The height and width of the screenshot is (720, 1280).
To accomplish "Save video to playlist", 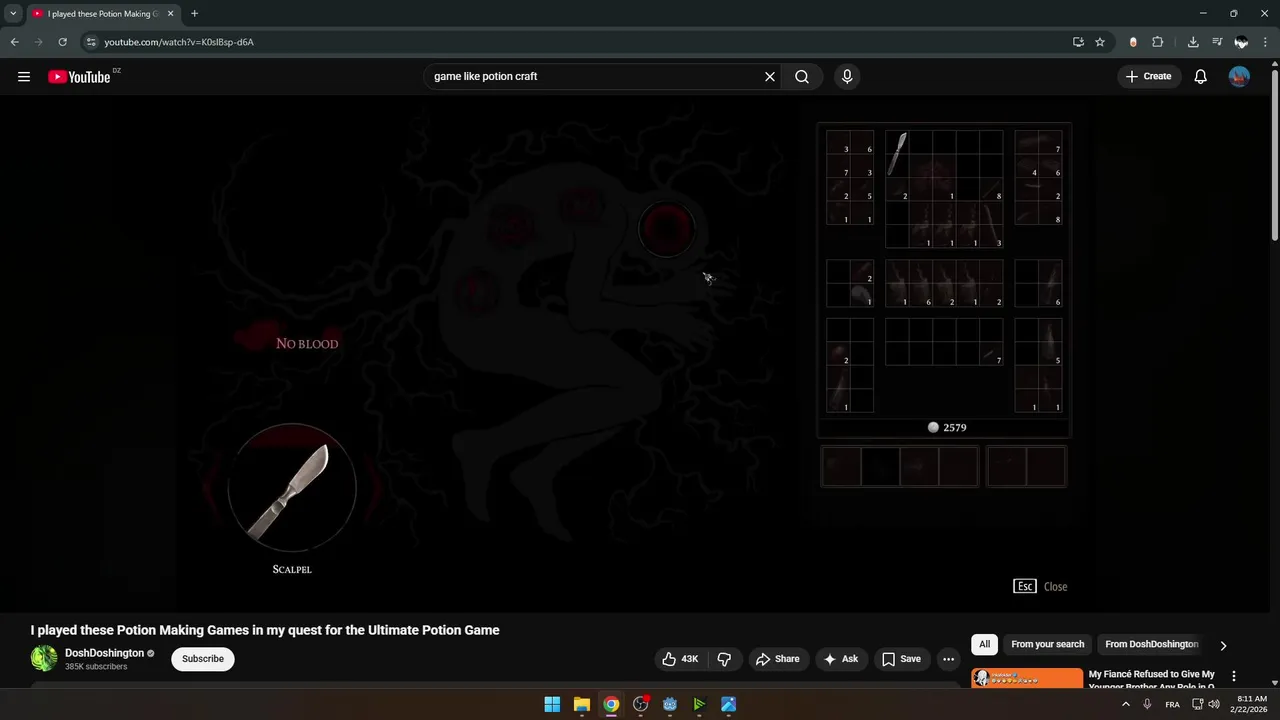I will coord(900,659).
